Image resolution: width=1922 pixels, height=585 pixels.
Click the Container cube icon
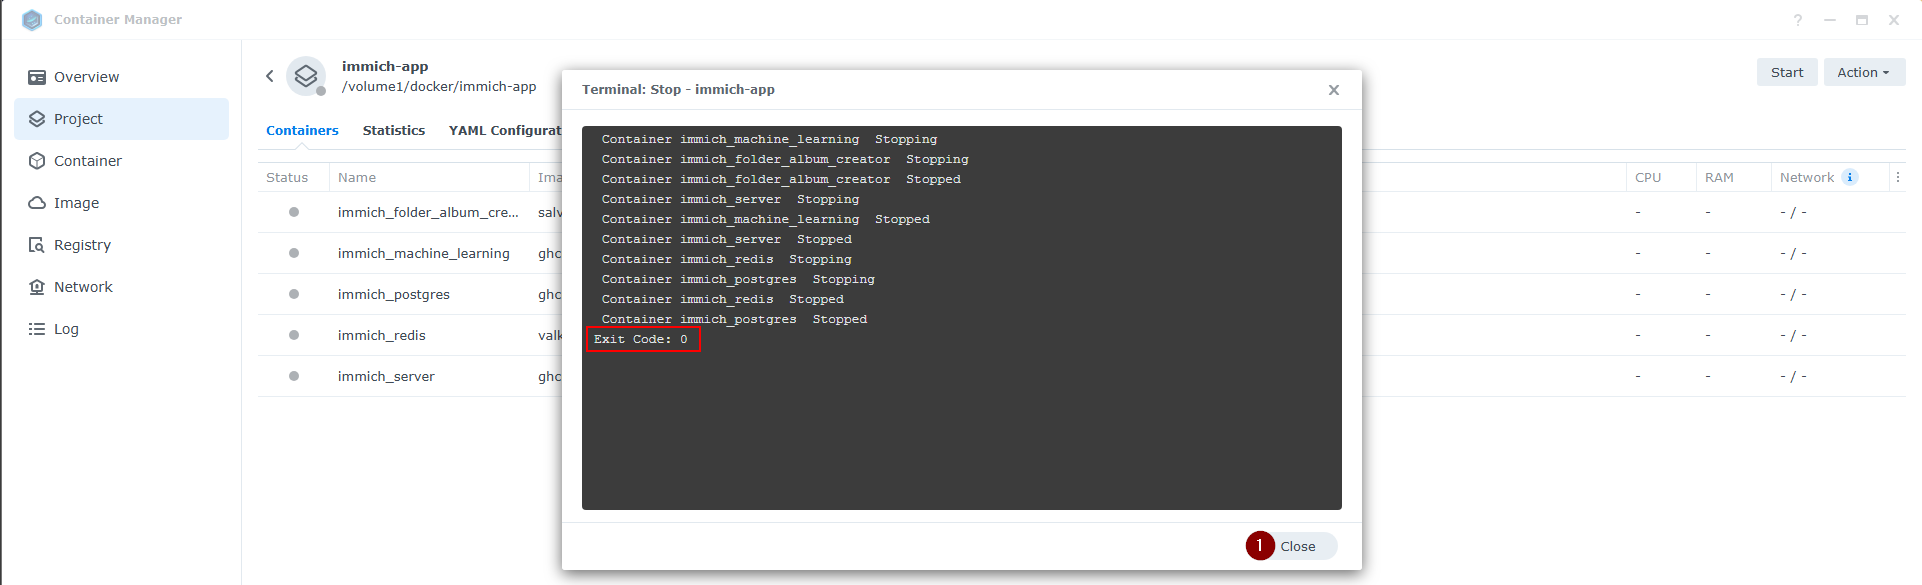[x=37, y=161]
